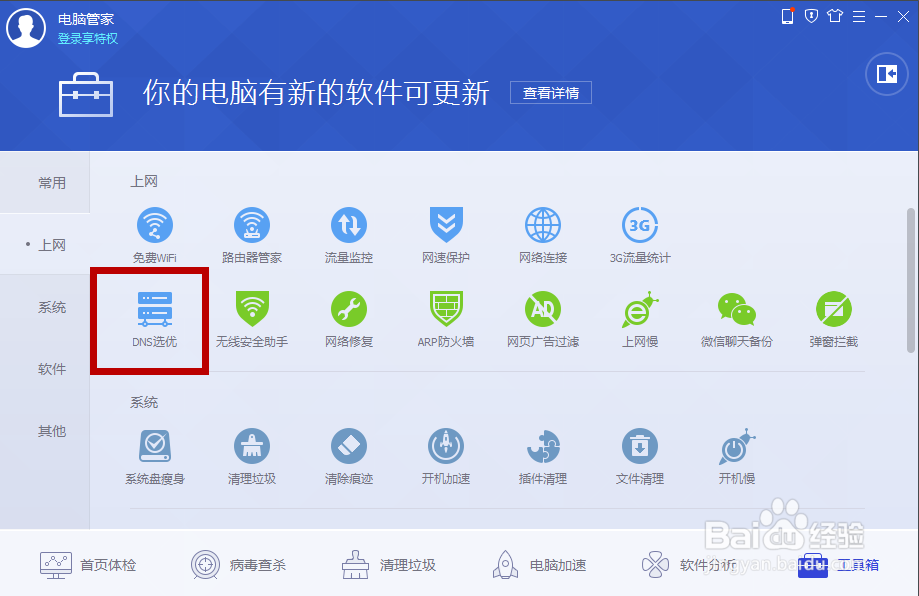Viewport: 919px width, 596px height.
Task: Click the round panel switch icon at right
Action: tap(887, 74)
